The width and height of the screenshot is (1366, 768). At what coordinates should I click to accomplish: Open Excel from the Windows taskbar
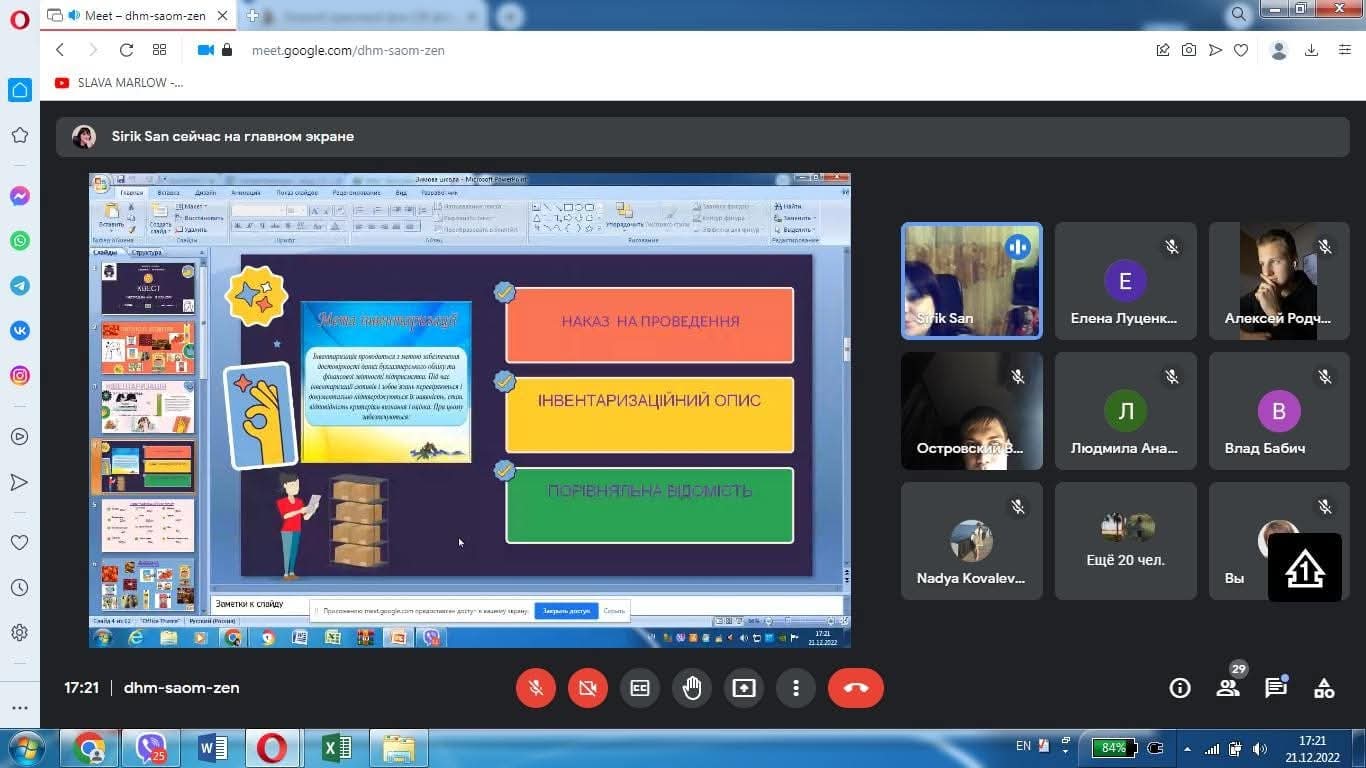point(336,748)
